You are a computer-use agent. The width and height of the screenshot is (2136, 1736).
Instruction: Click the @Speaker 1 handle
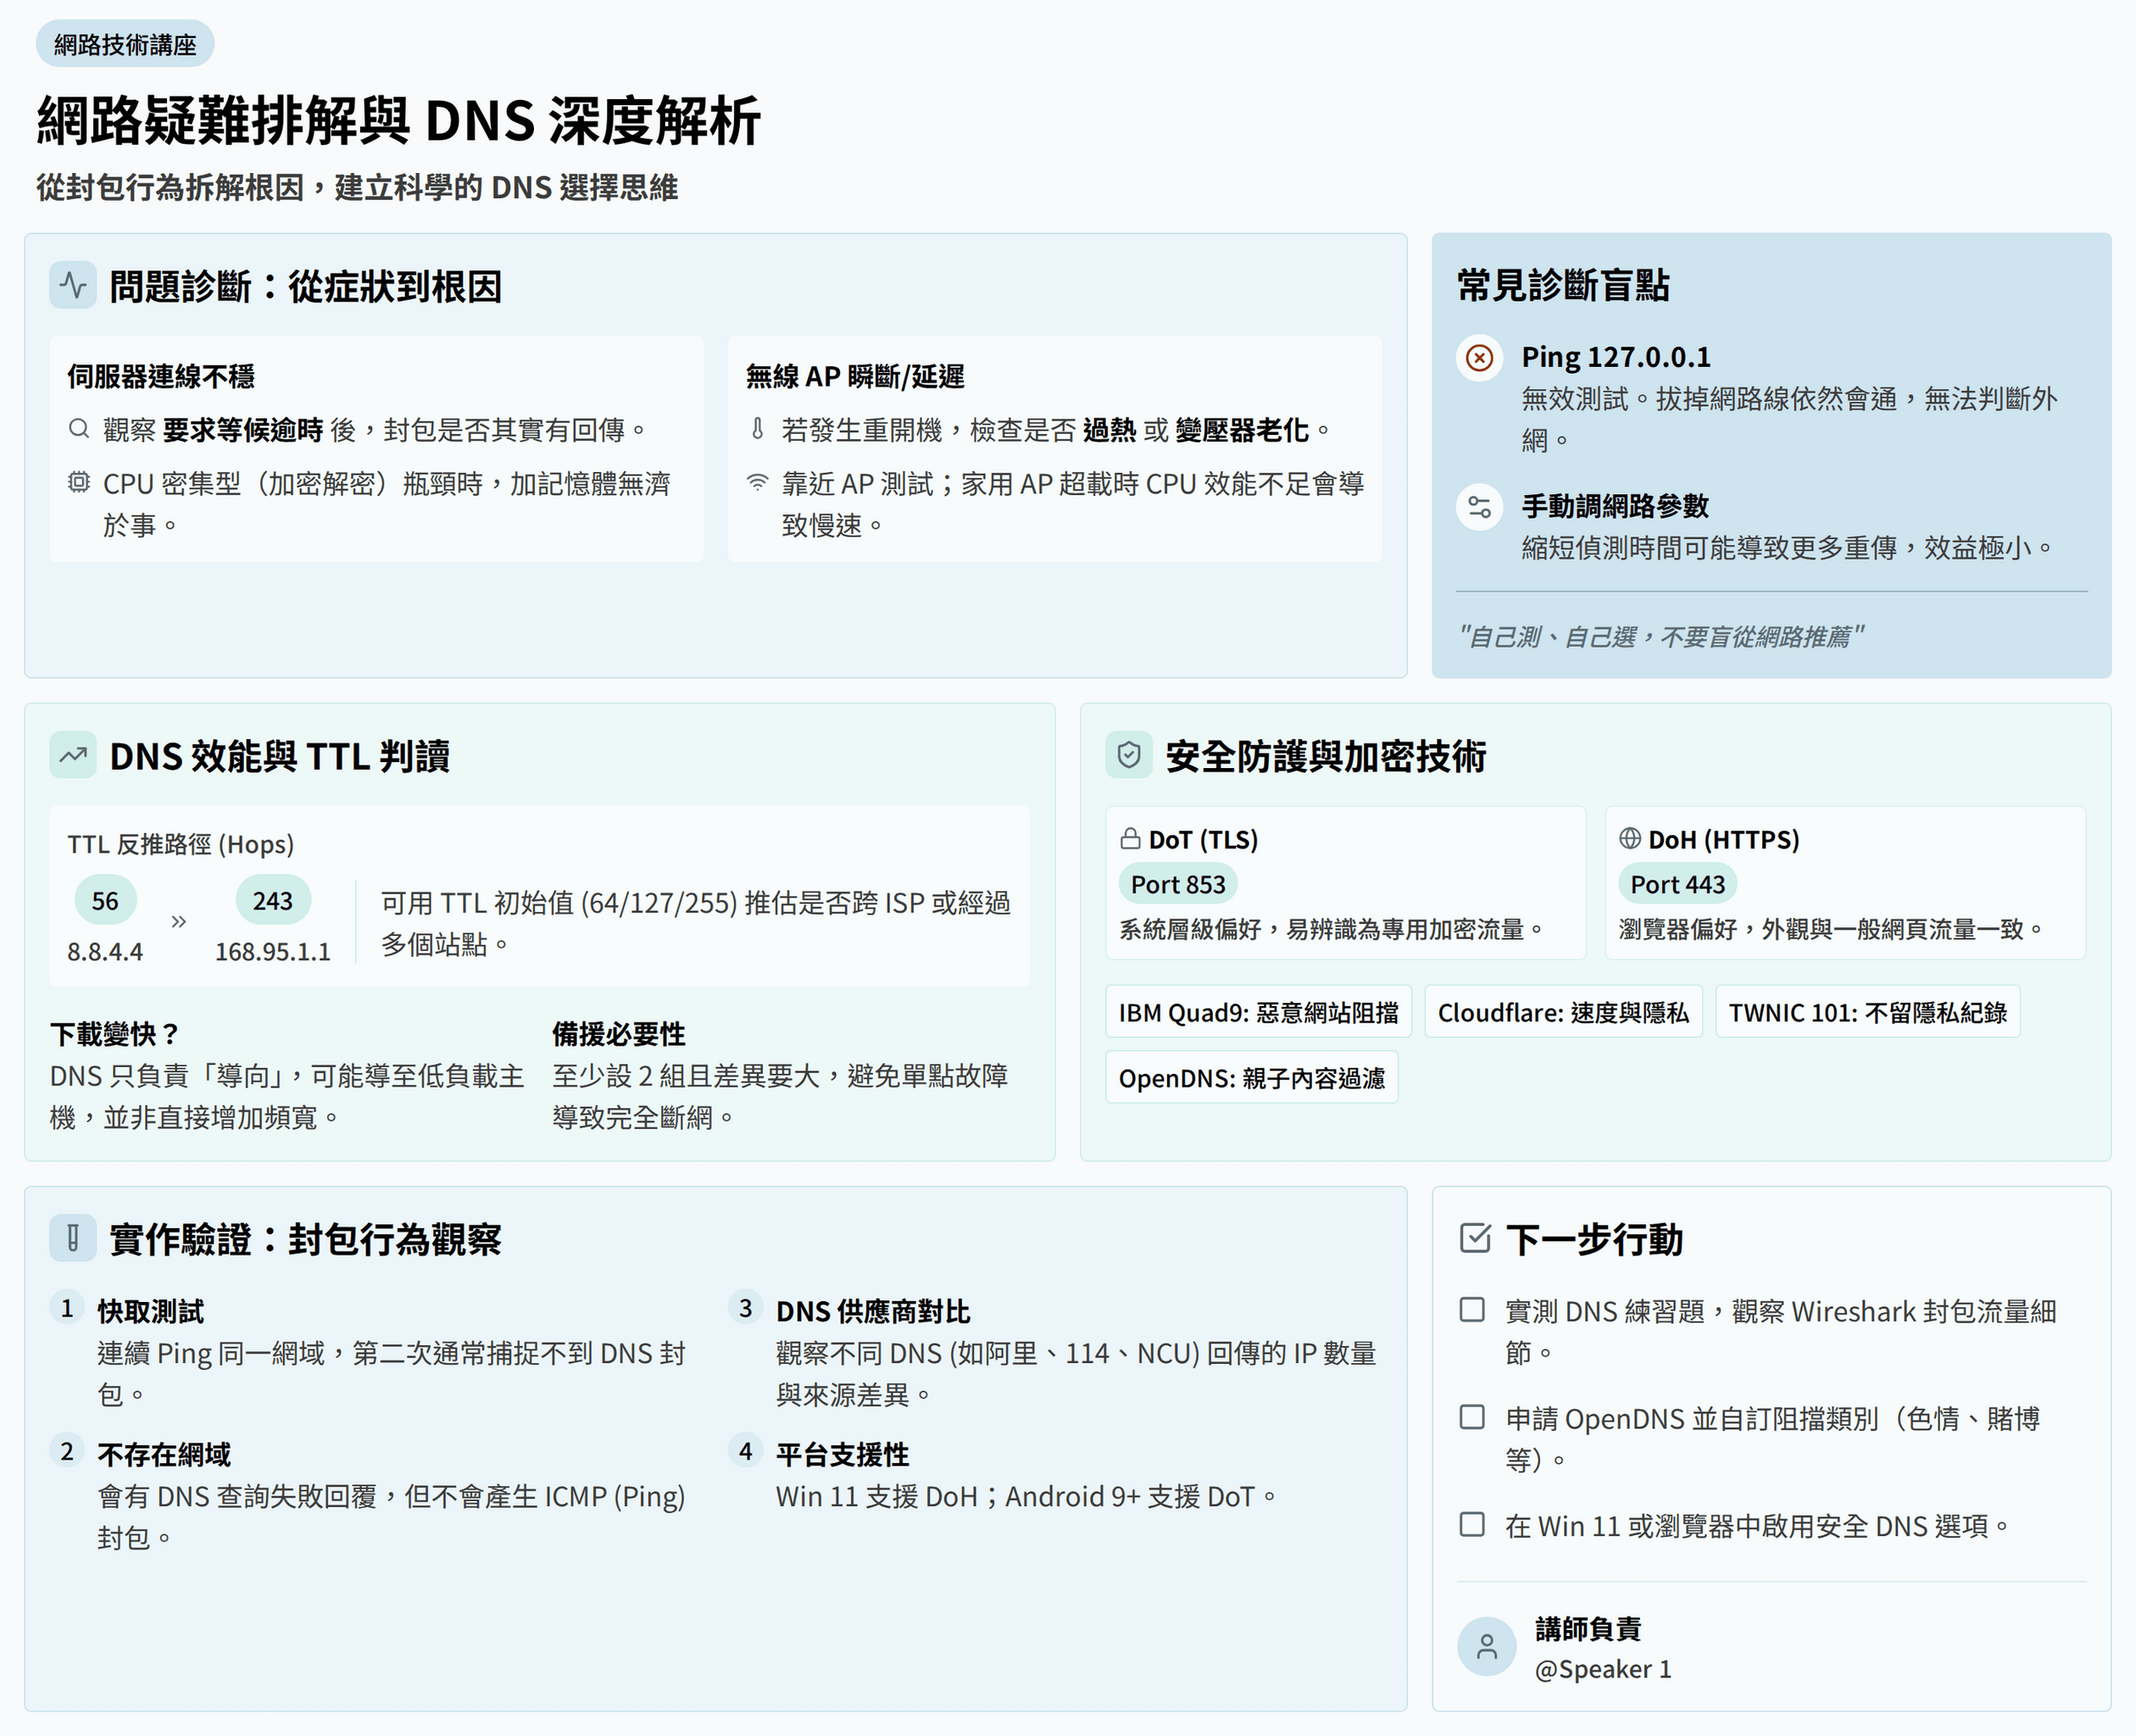coord(1602,1669)
